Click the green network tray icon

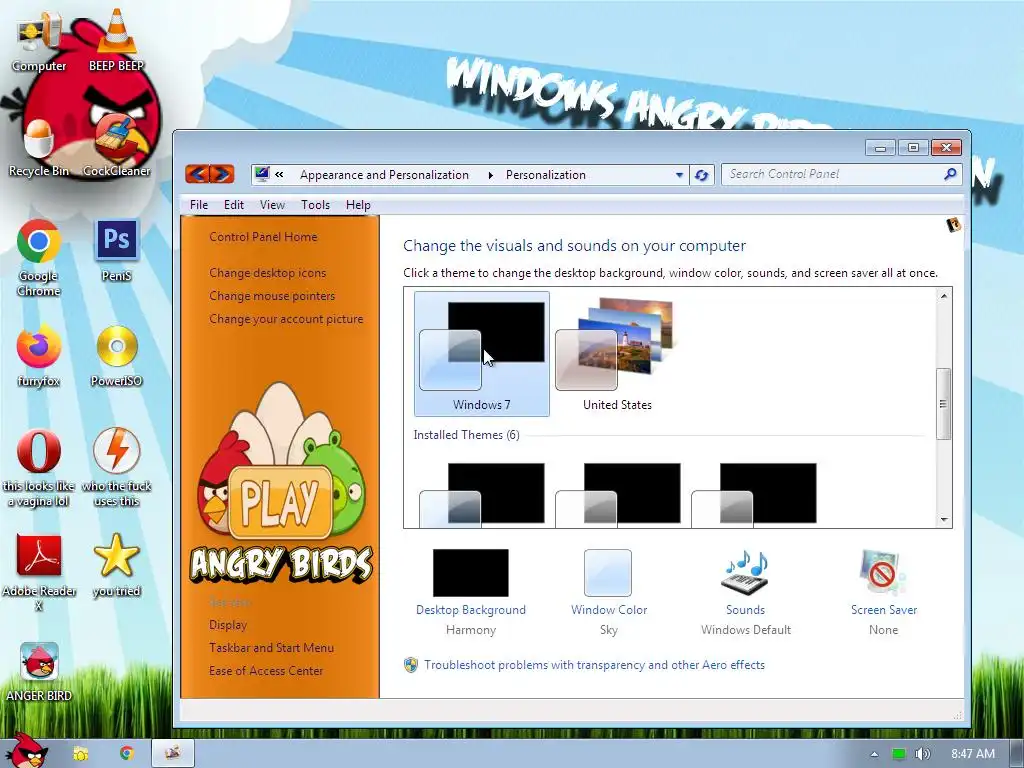(x=899, y=754)
